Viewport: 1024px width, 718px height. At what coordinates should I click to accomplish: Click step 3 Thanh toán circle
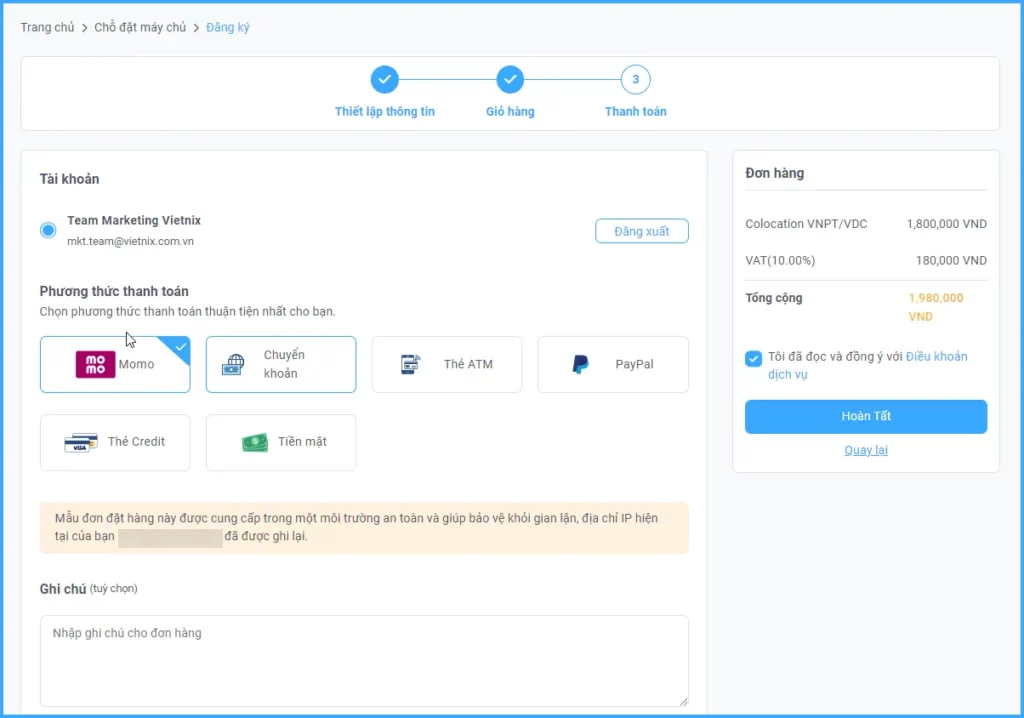pos(635,80)
